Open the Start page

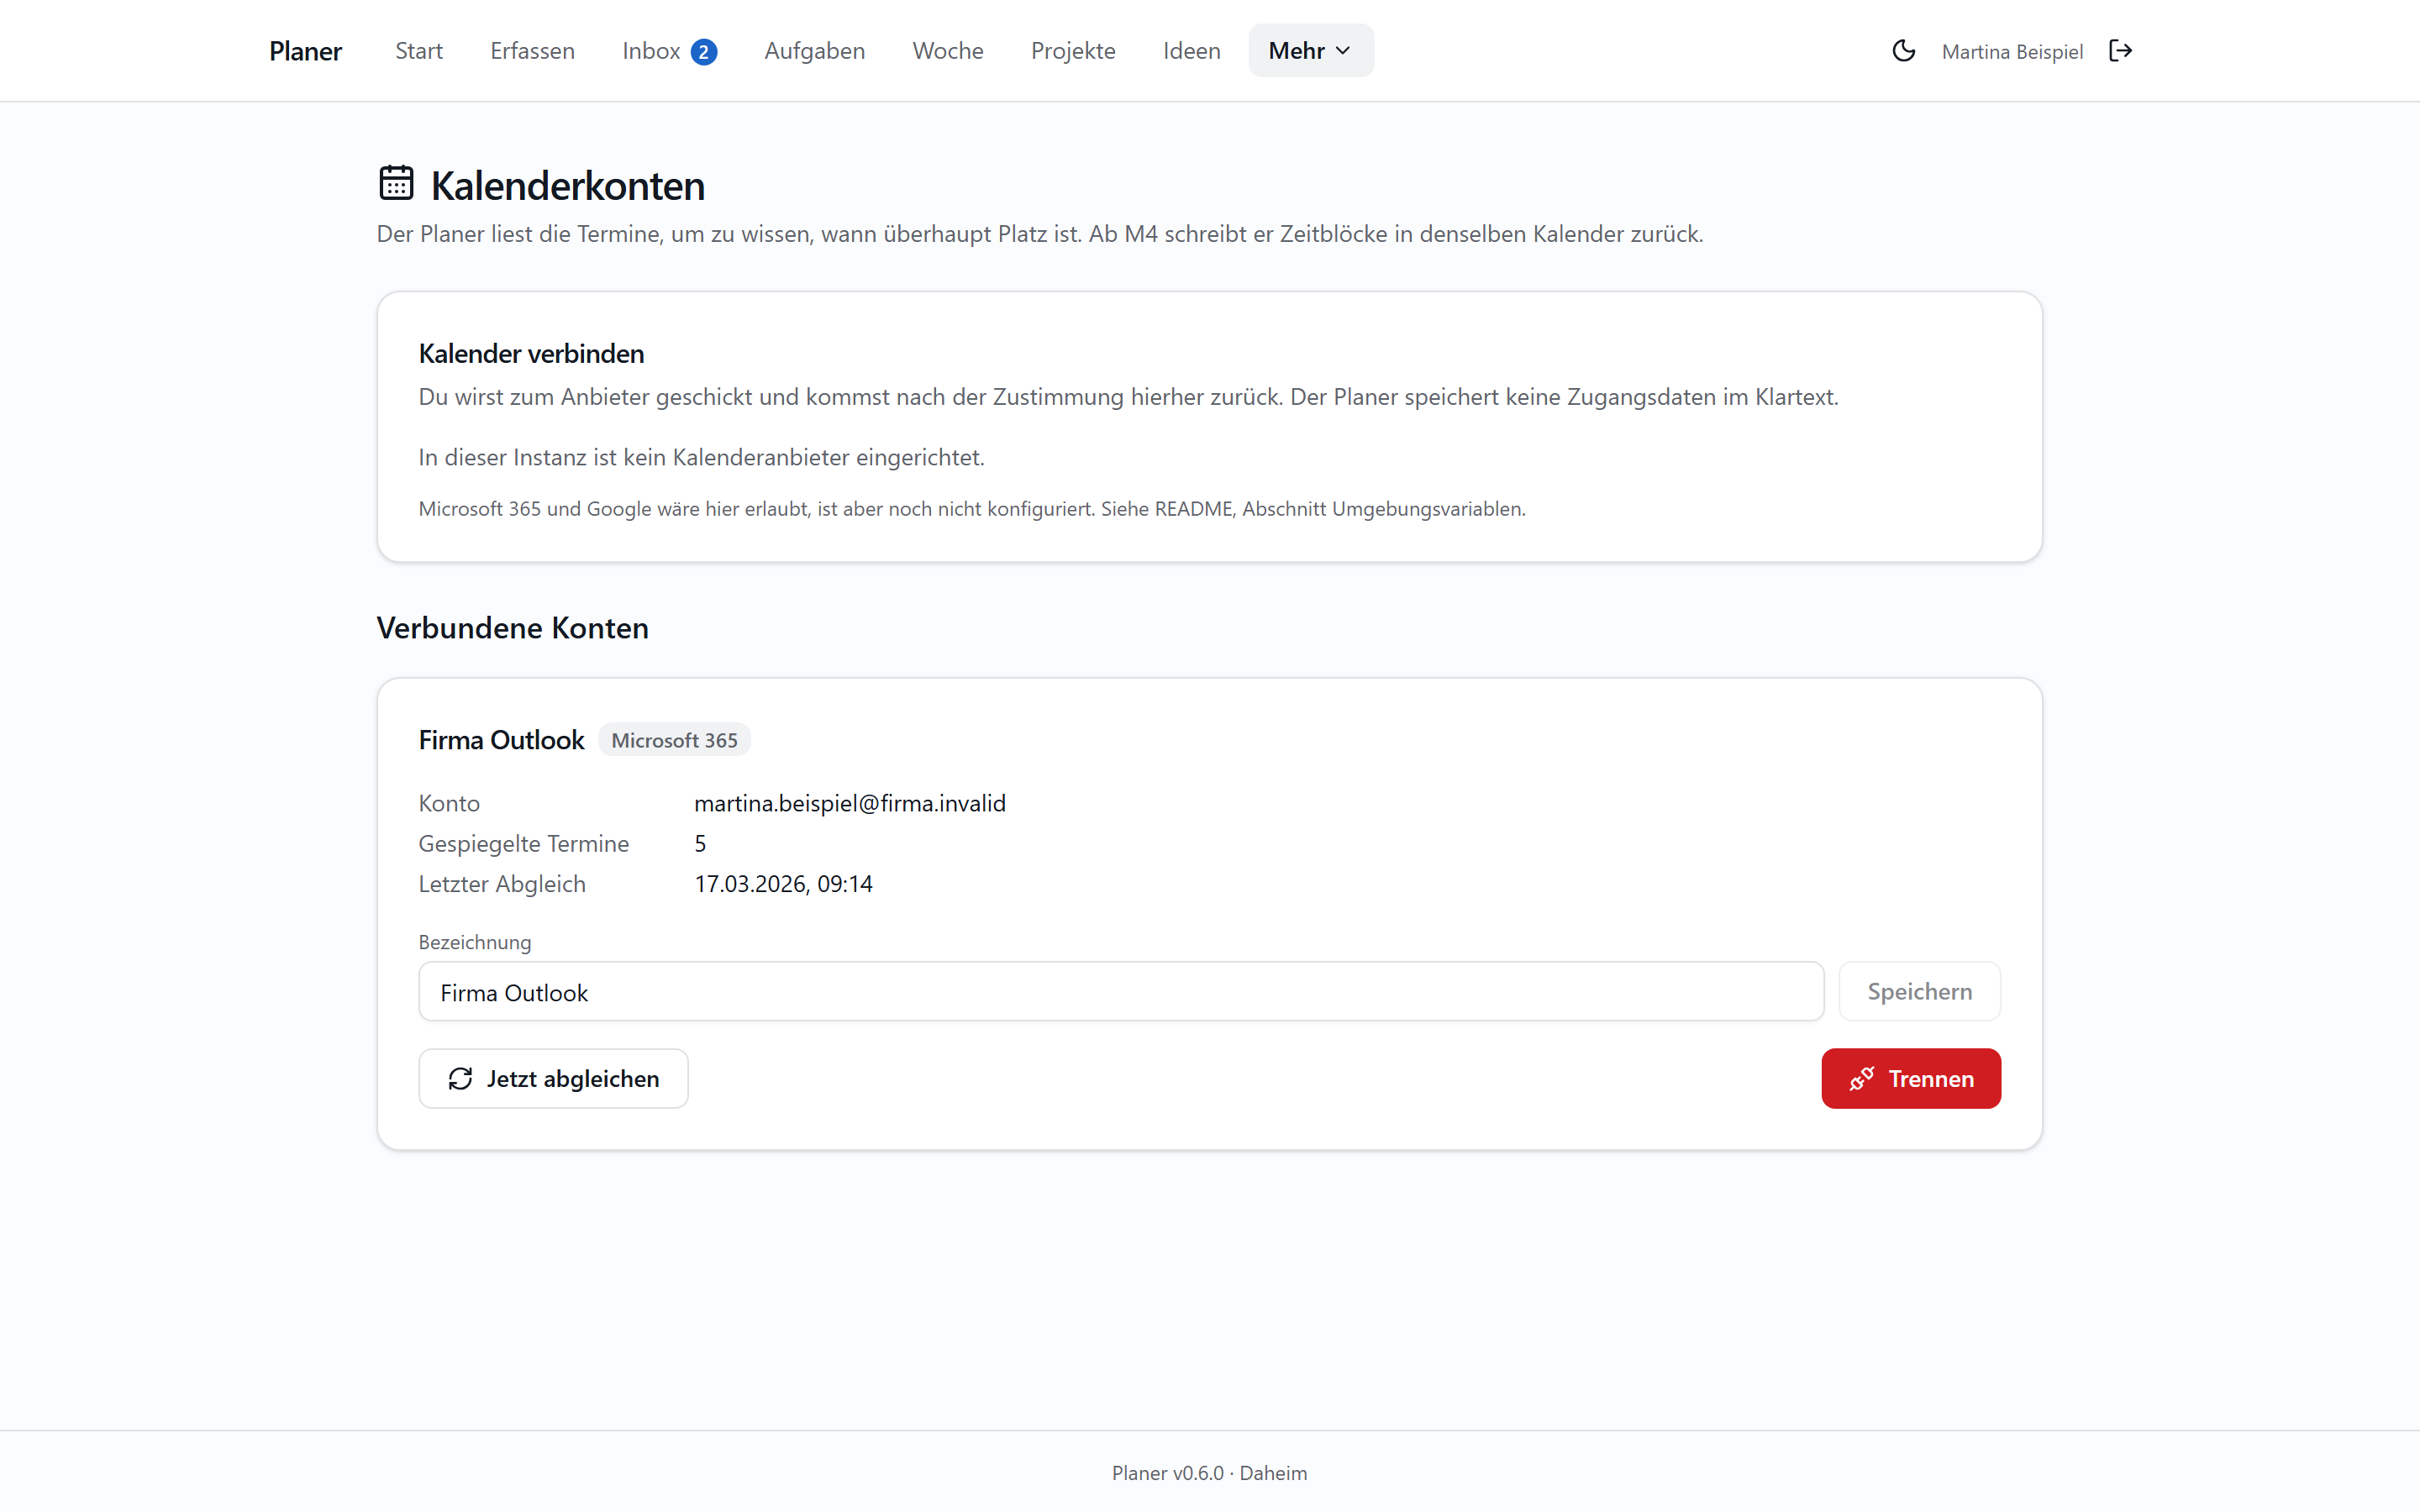coord(418,51)
